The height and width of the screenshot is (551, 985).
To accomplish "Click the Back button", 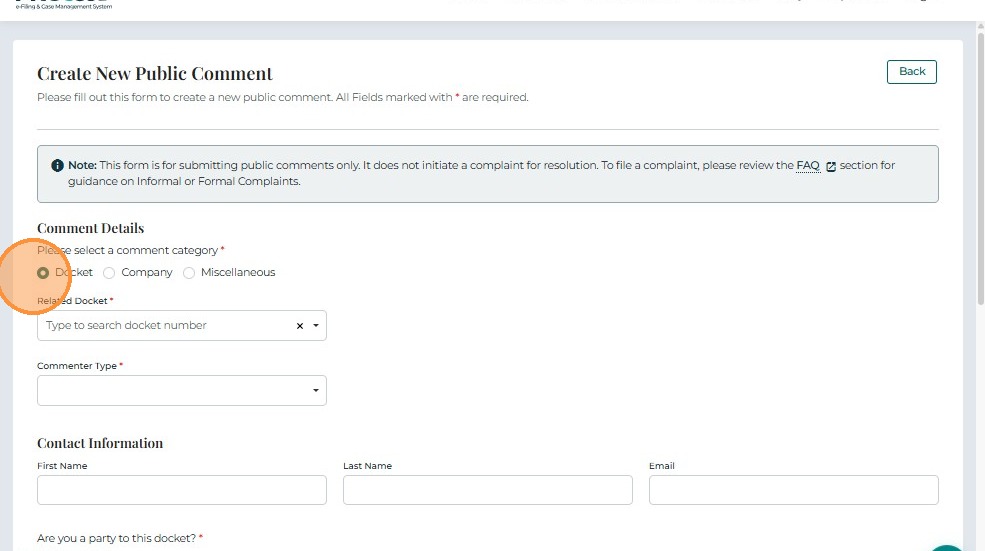I will pos(912,72).
